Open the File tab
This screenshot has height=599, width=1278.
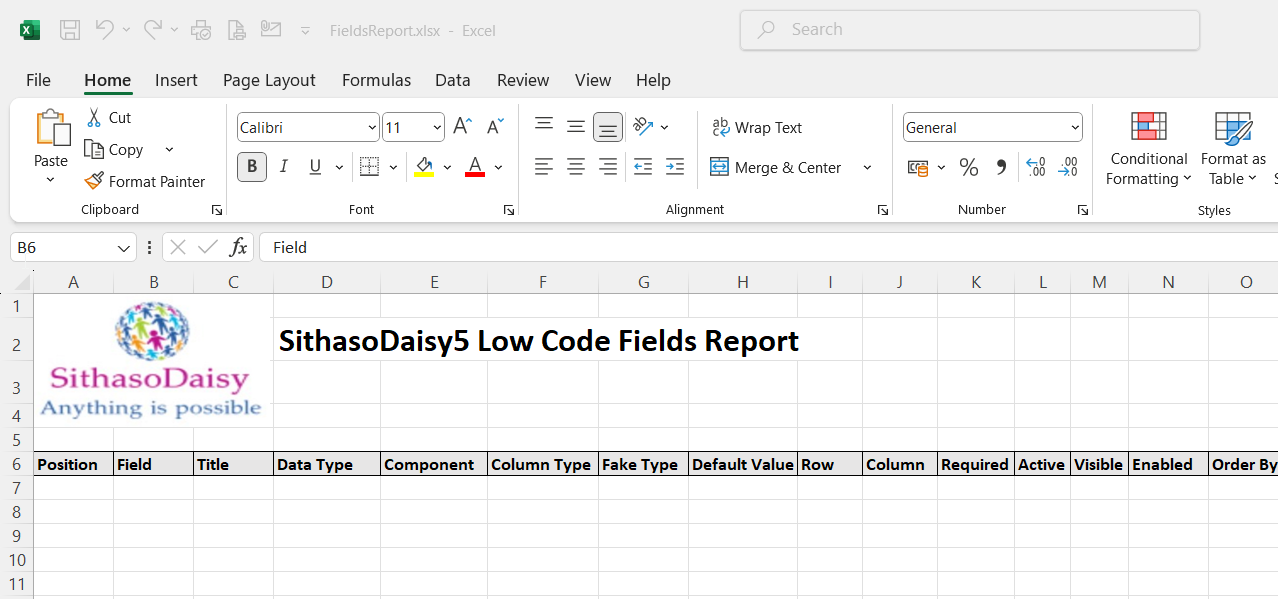[x=38, y=80]
